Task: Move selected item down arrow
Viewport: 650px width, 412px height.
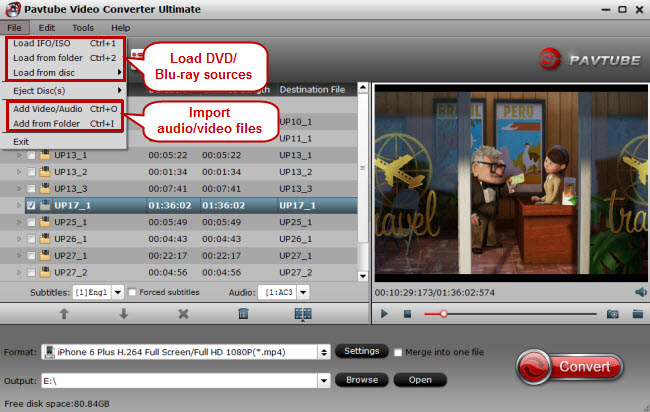Action: [x=124, y=314]
